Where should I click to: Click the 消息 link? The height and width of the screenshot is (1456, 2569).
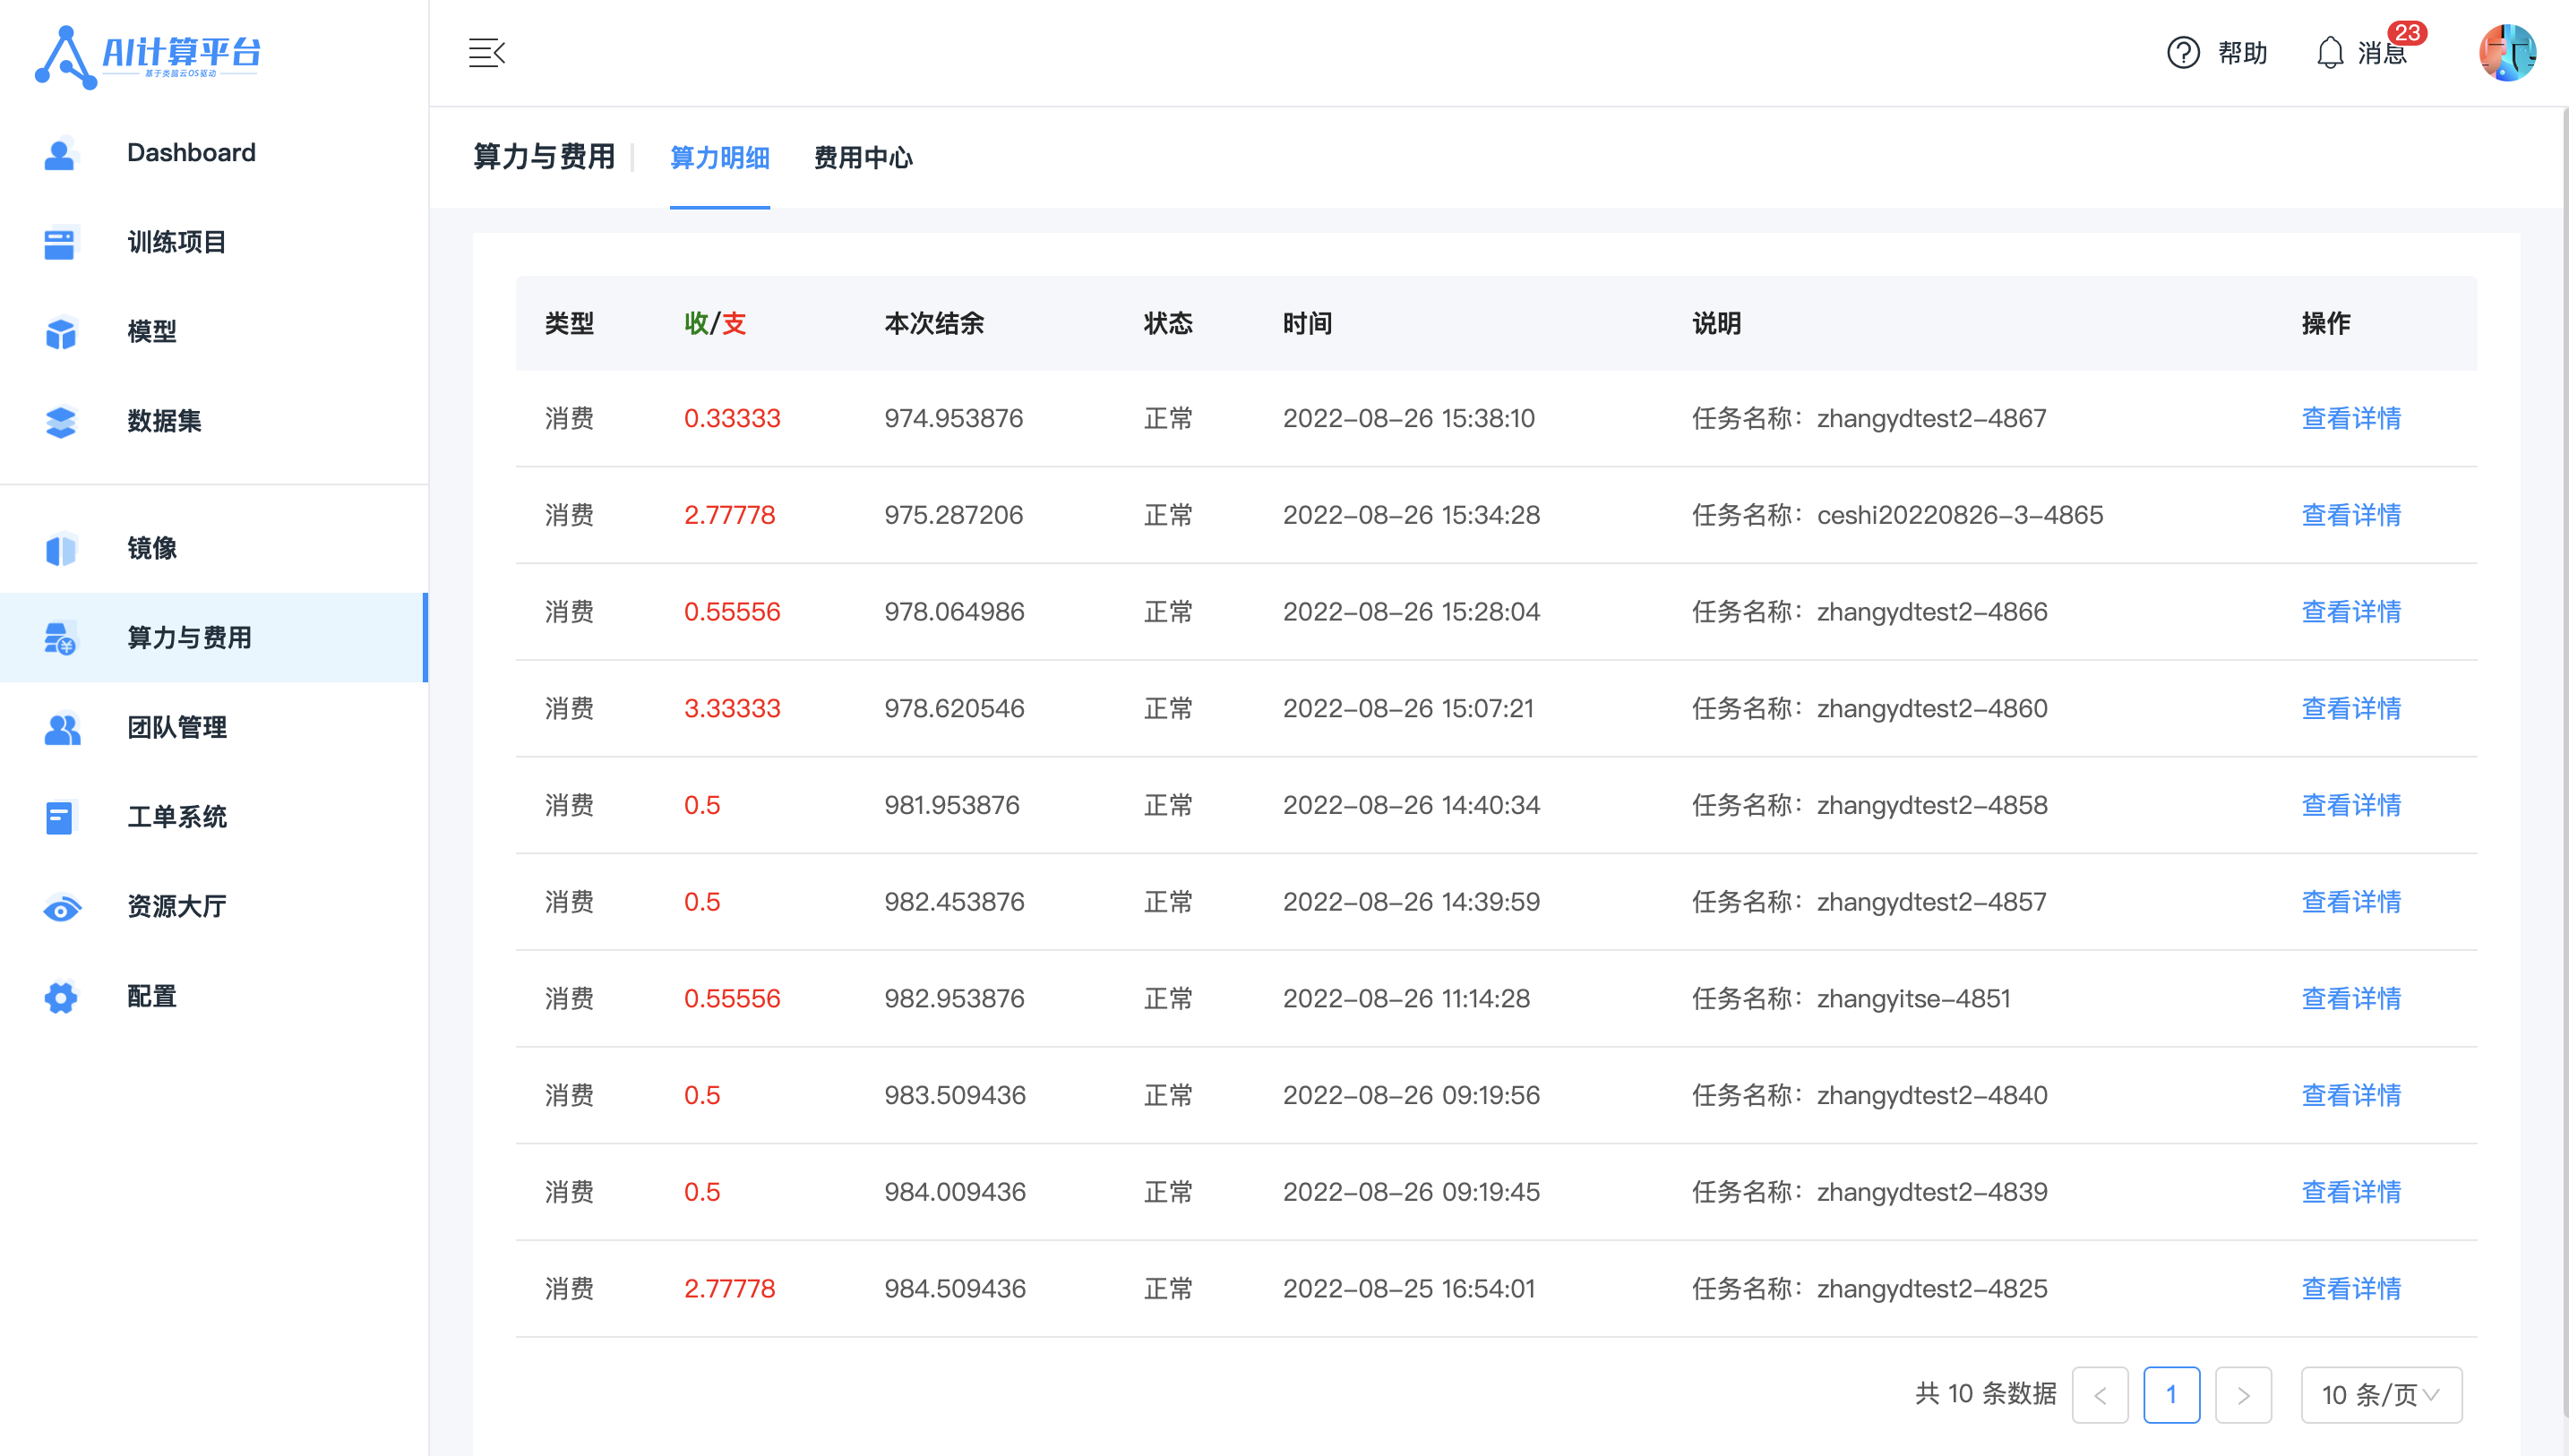pyautogui.click(x=2381, y=53)
